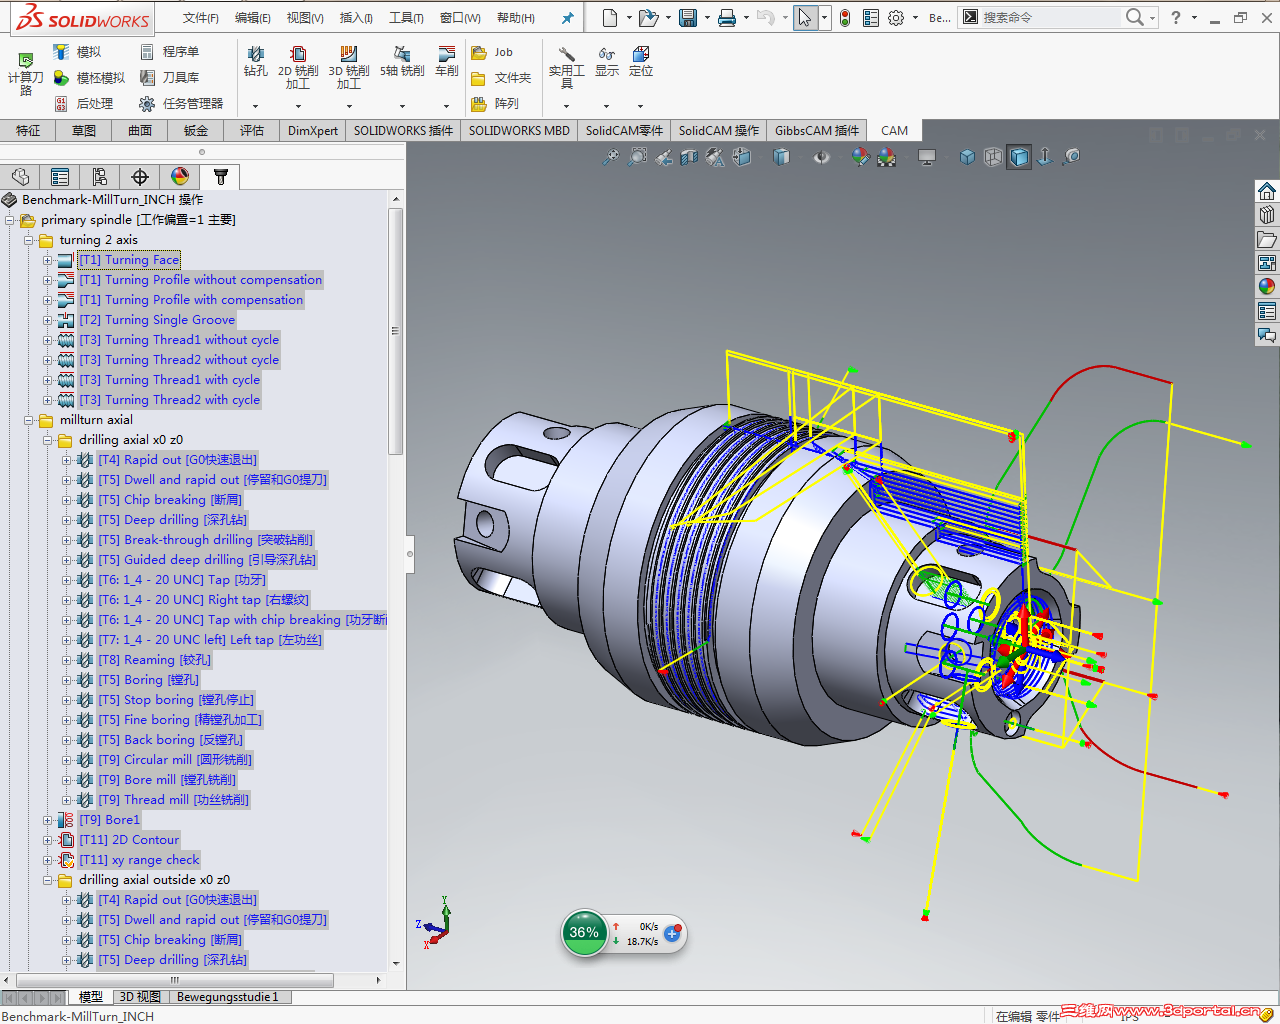This screenshot has width=1280, height=1024.
Task: Select [T1] Turning Profile with compensation
Action: pyautogui.click(x=191, y=300)
